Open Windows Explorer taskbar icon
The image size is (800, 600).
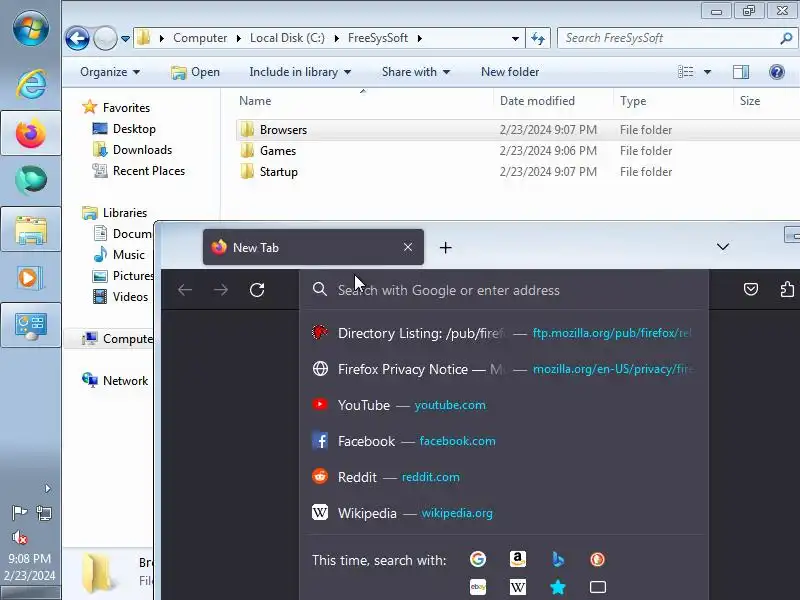[x=31, y=229]
